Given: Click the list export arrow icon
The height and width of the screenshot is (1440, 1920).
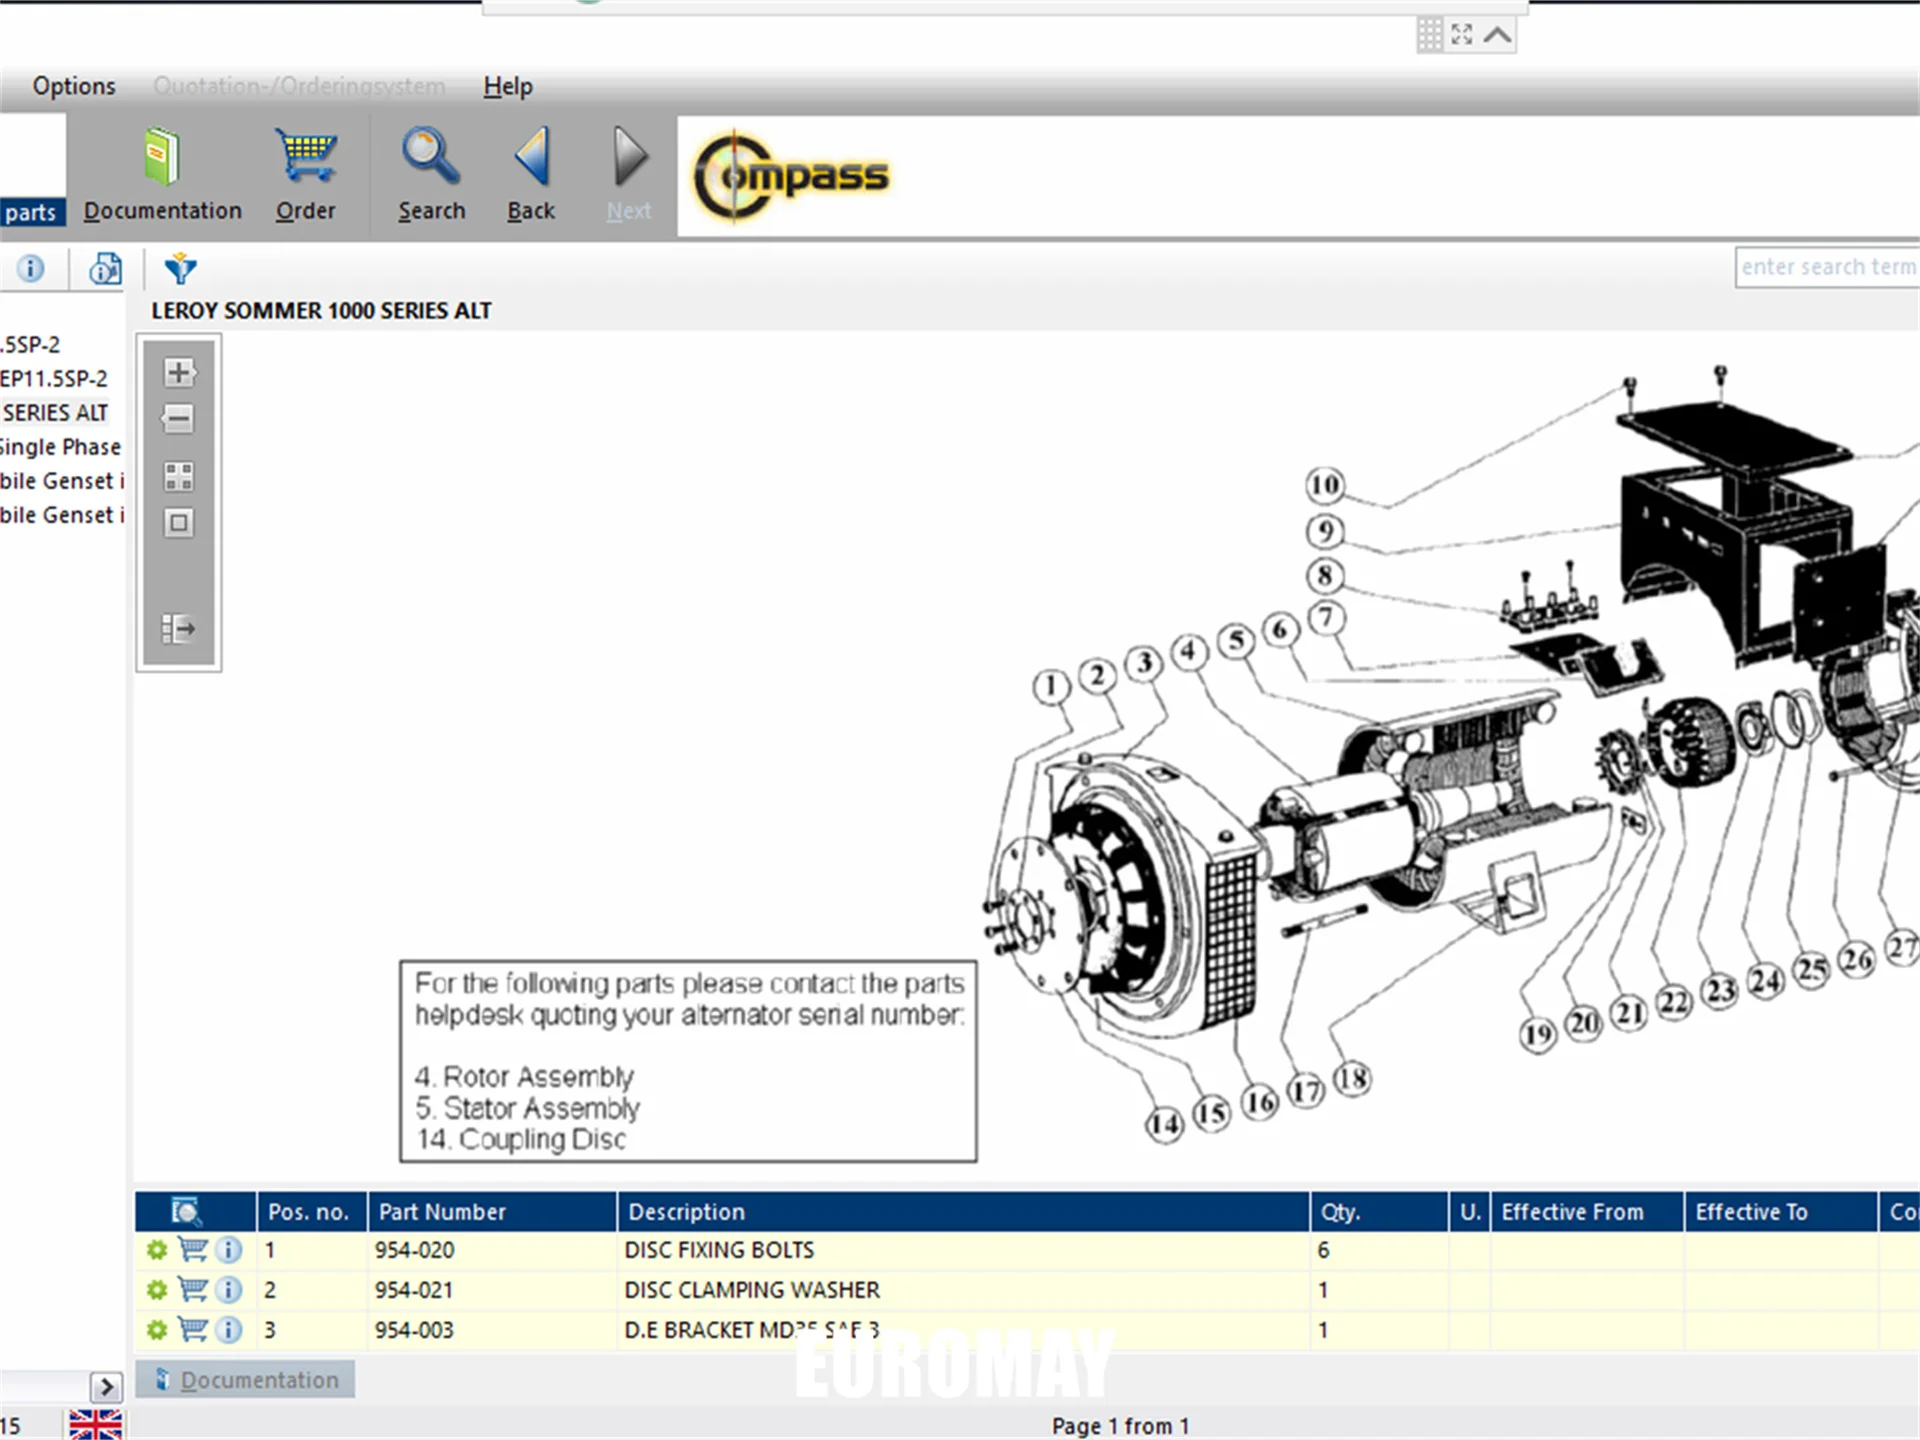Looking at the screenshot, I should [179, 628].
